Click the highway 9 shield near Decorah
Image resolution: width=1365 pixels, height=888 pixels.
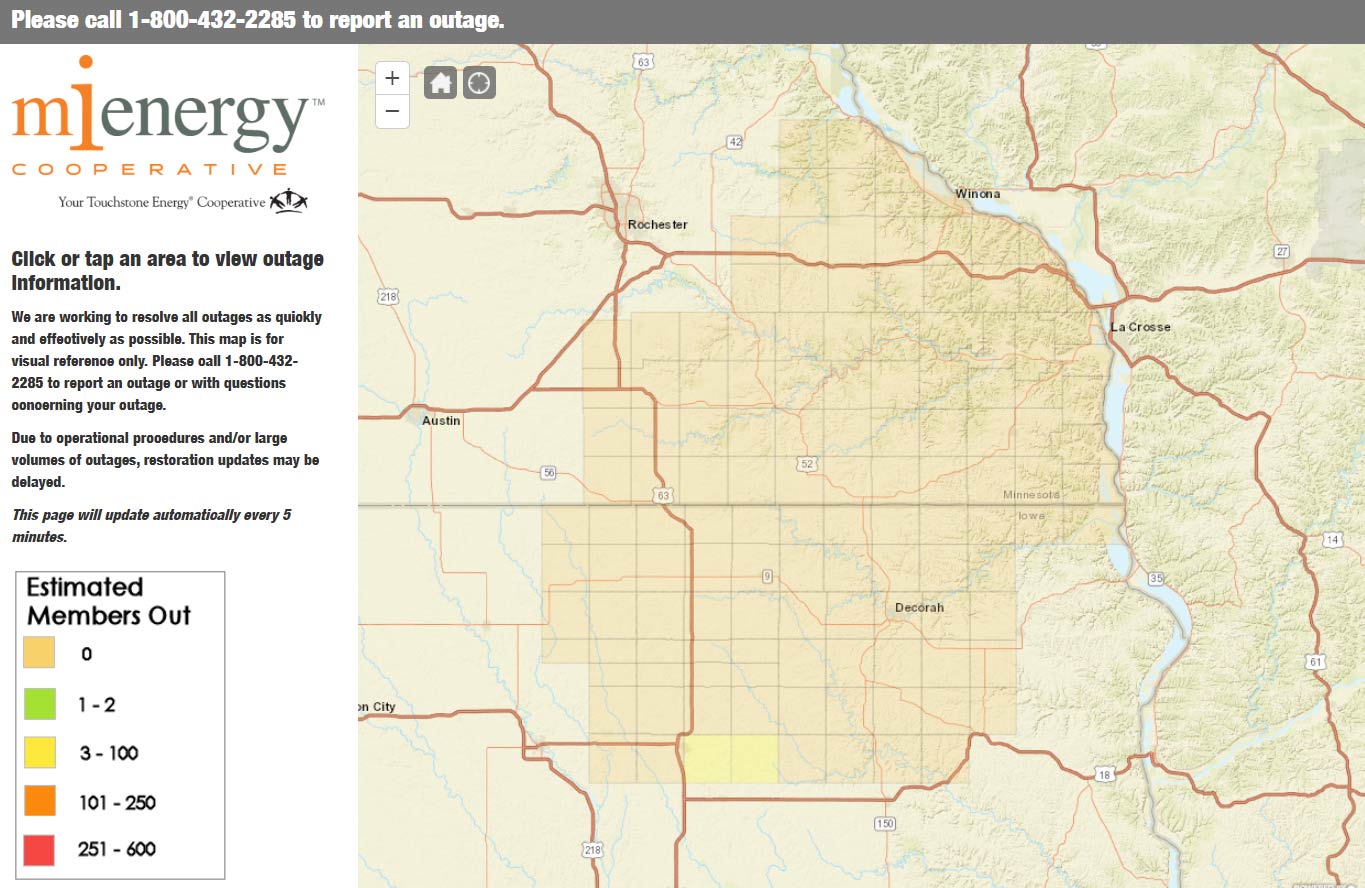pyautogui.click(x=767, y=575)
